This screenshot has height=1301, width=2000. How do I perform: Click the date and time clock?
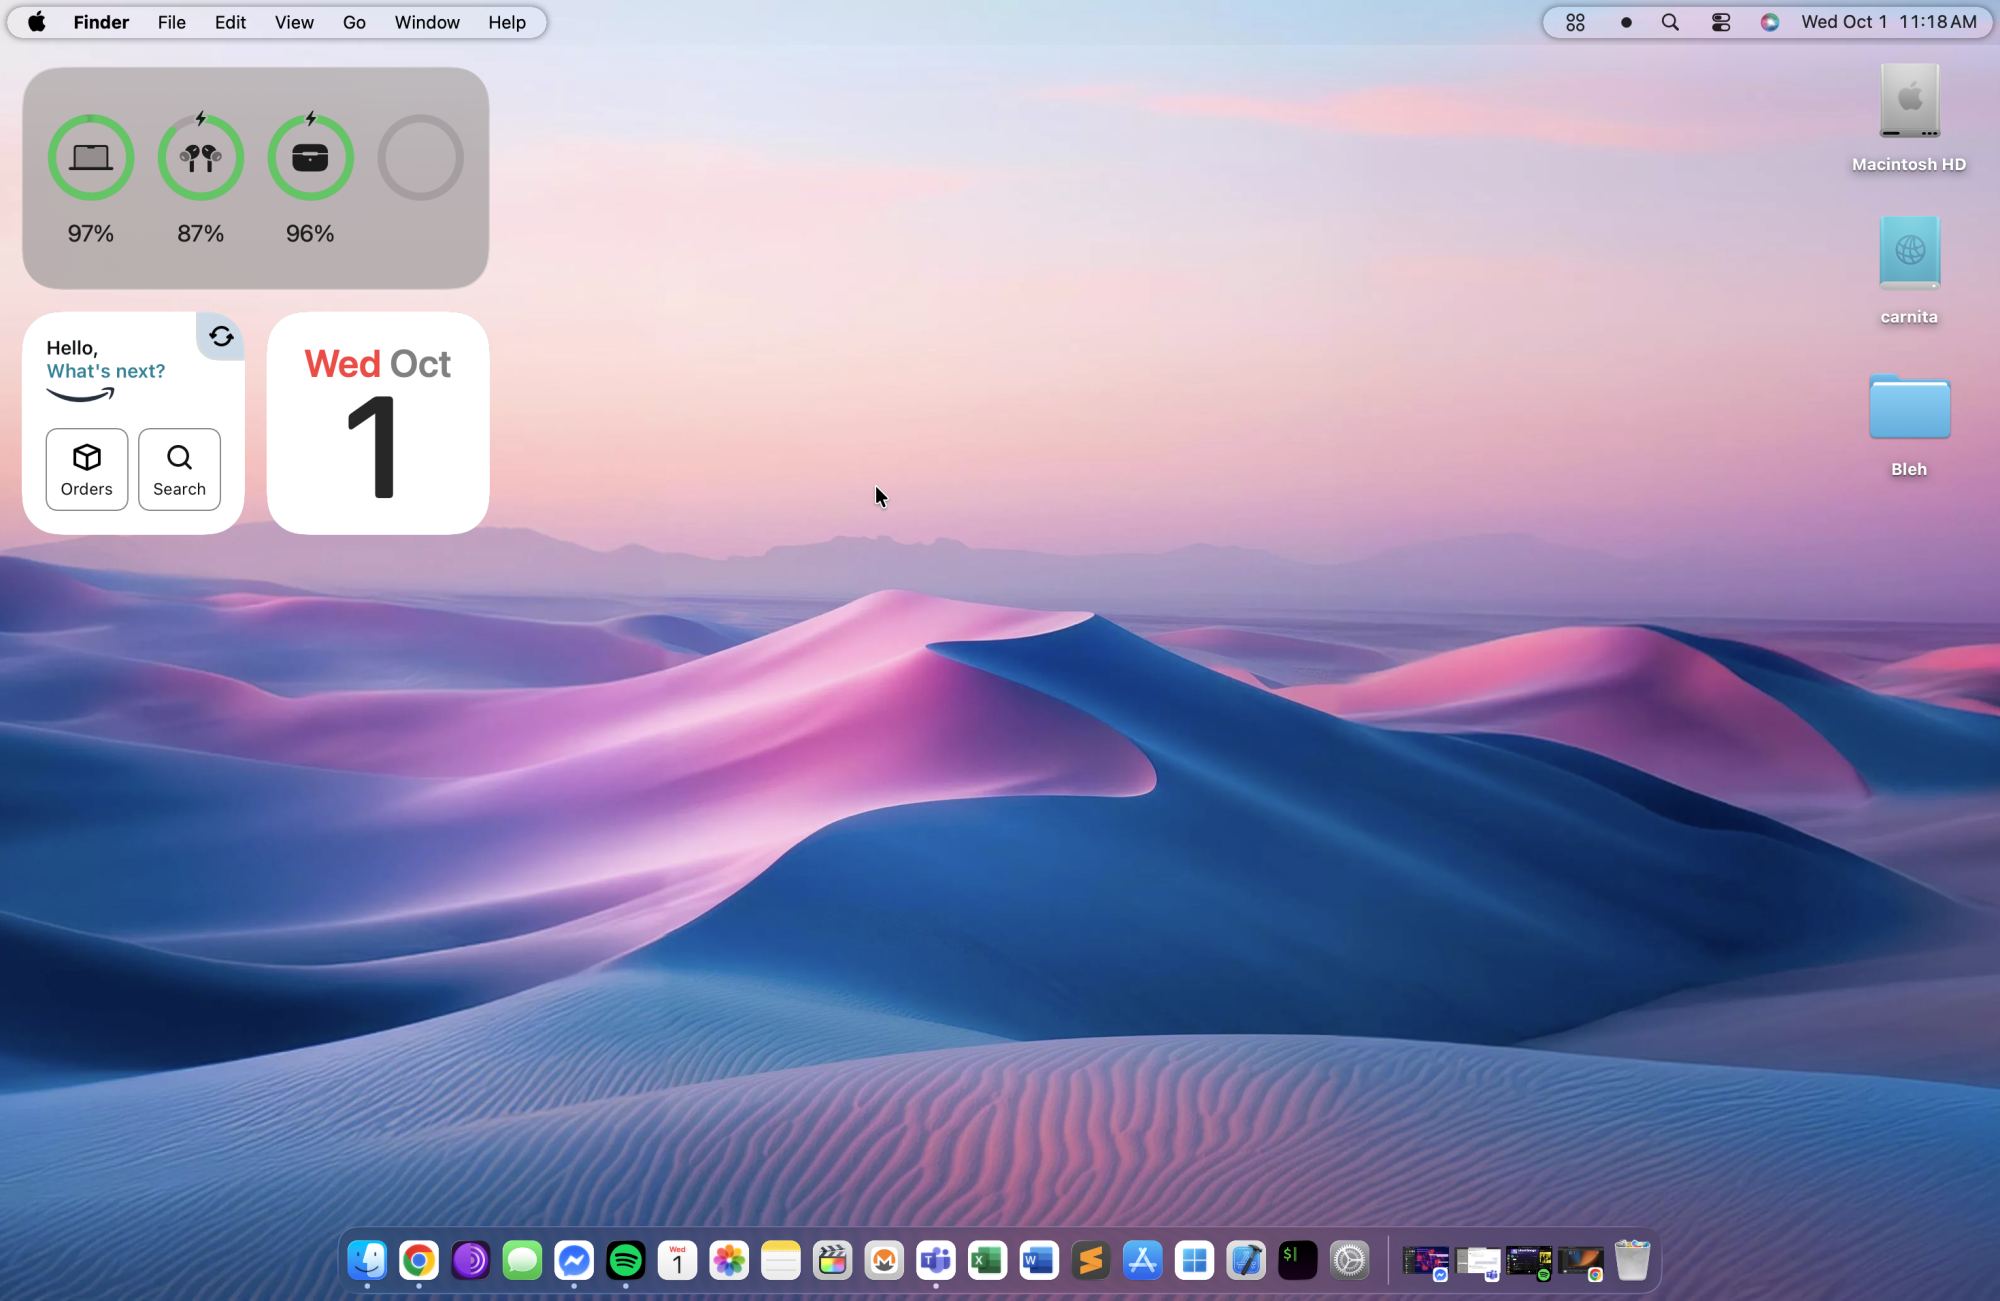point(1888,22)
